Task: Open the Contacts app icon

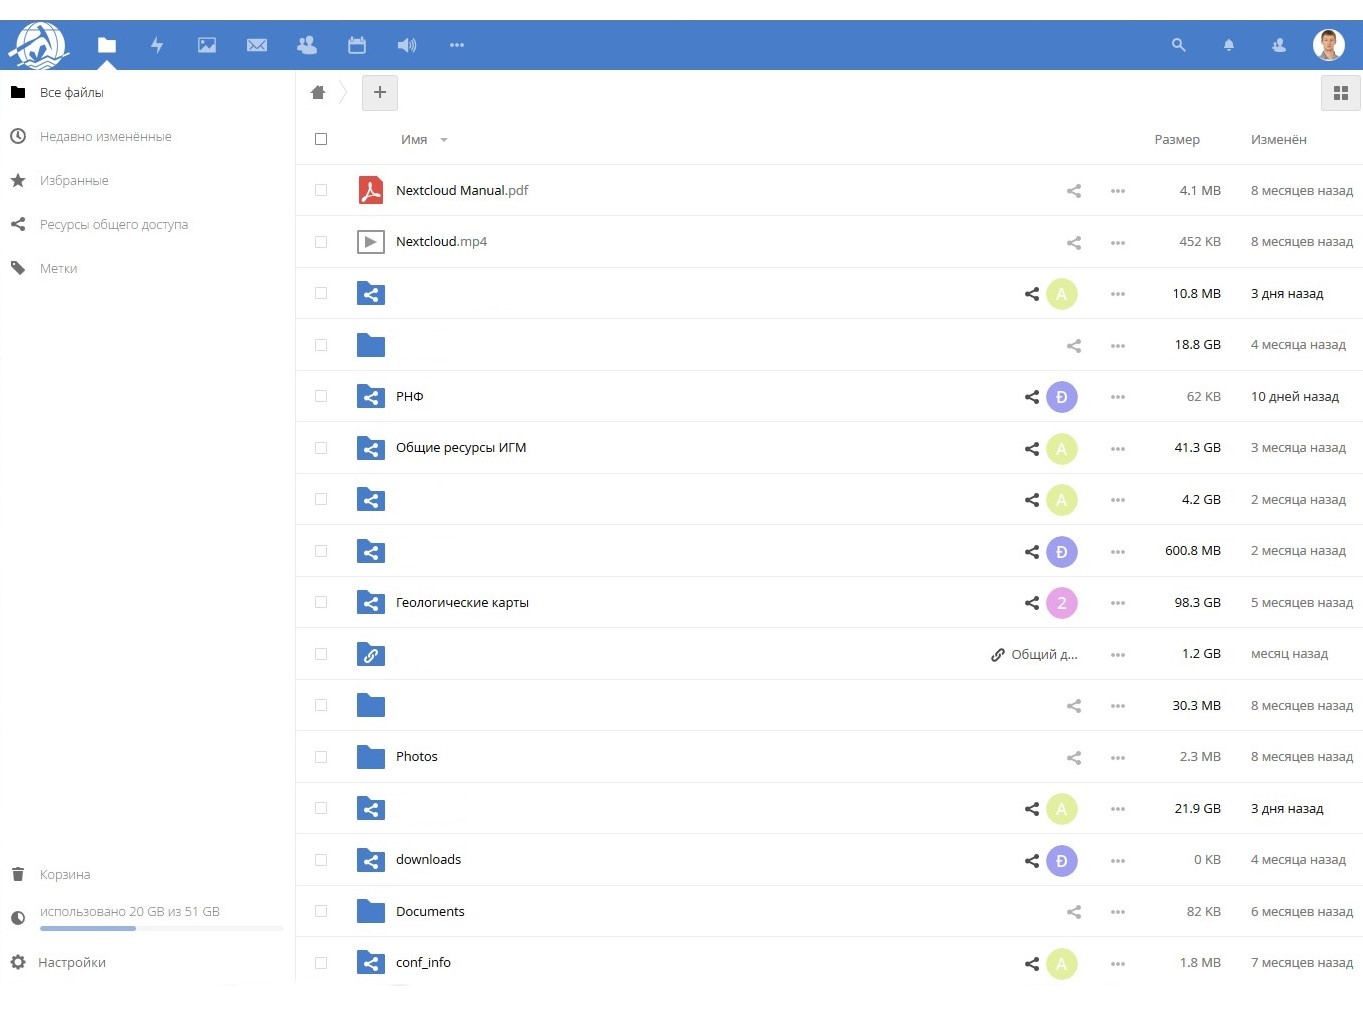Action: pyautogui.click(x=307, y=45)
